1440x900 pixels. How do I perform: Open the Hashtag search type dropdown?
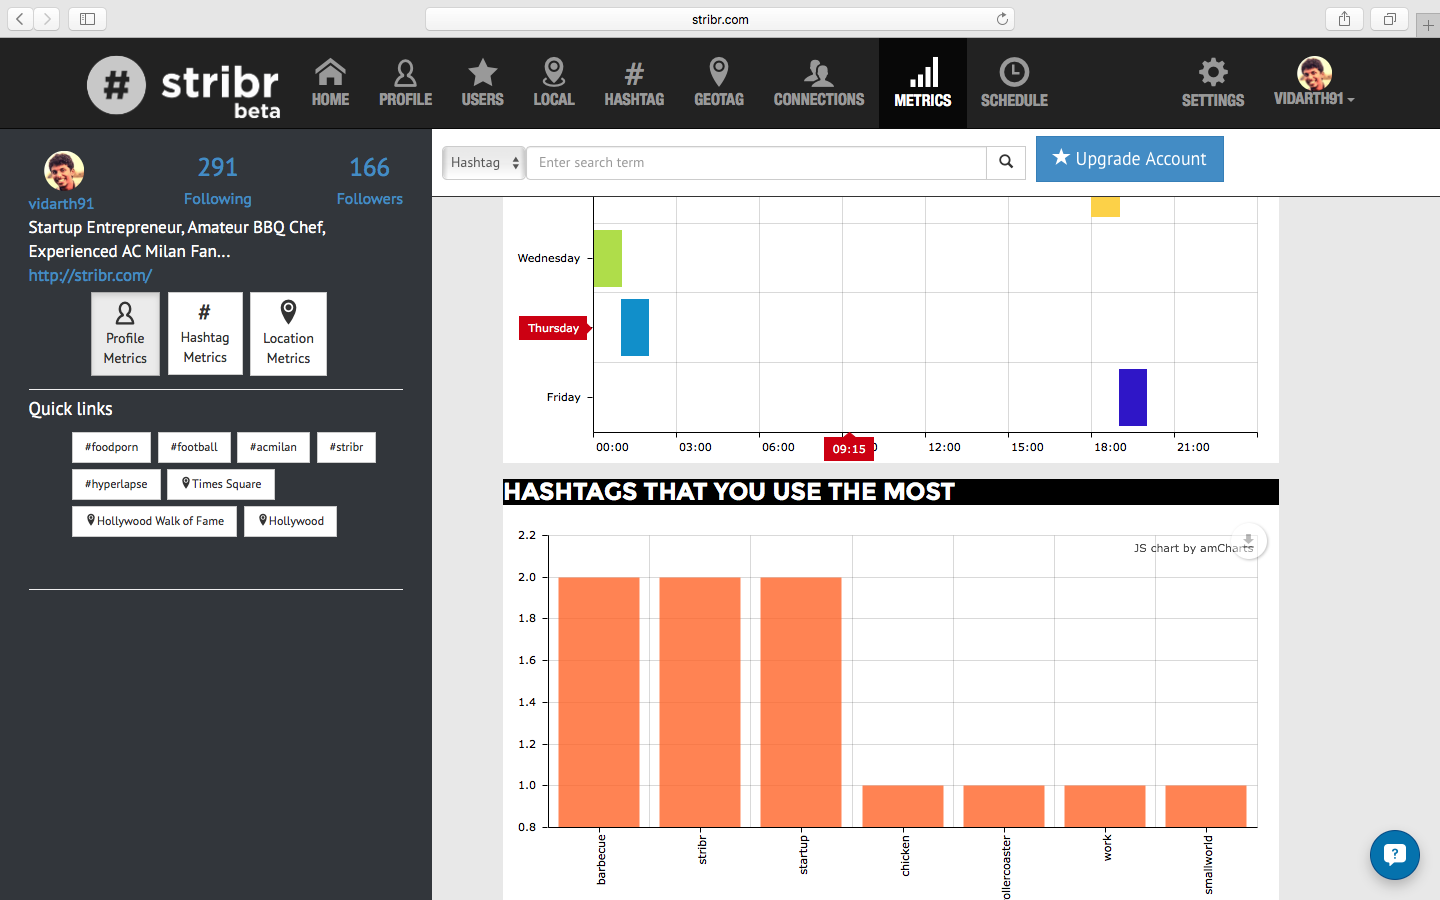point(483,163)
